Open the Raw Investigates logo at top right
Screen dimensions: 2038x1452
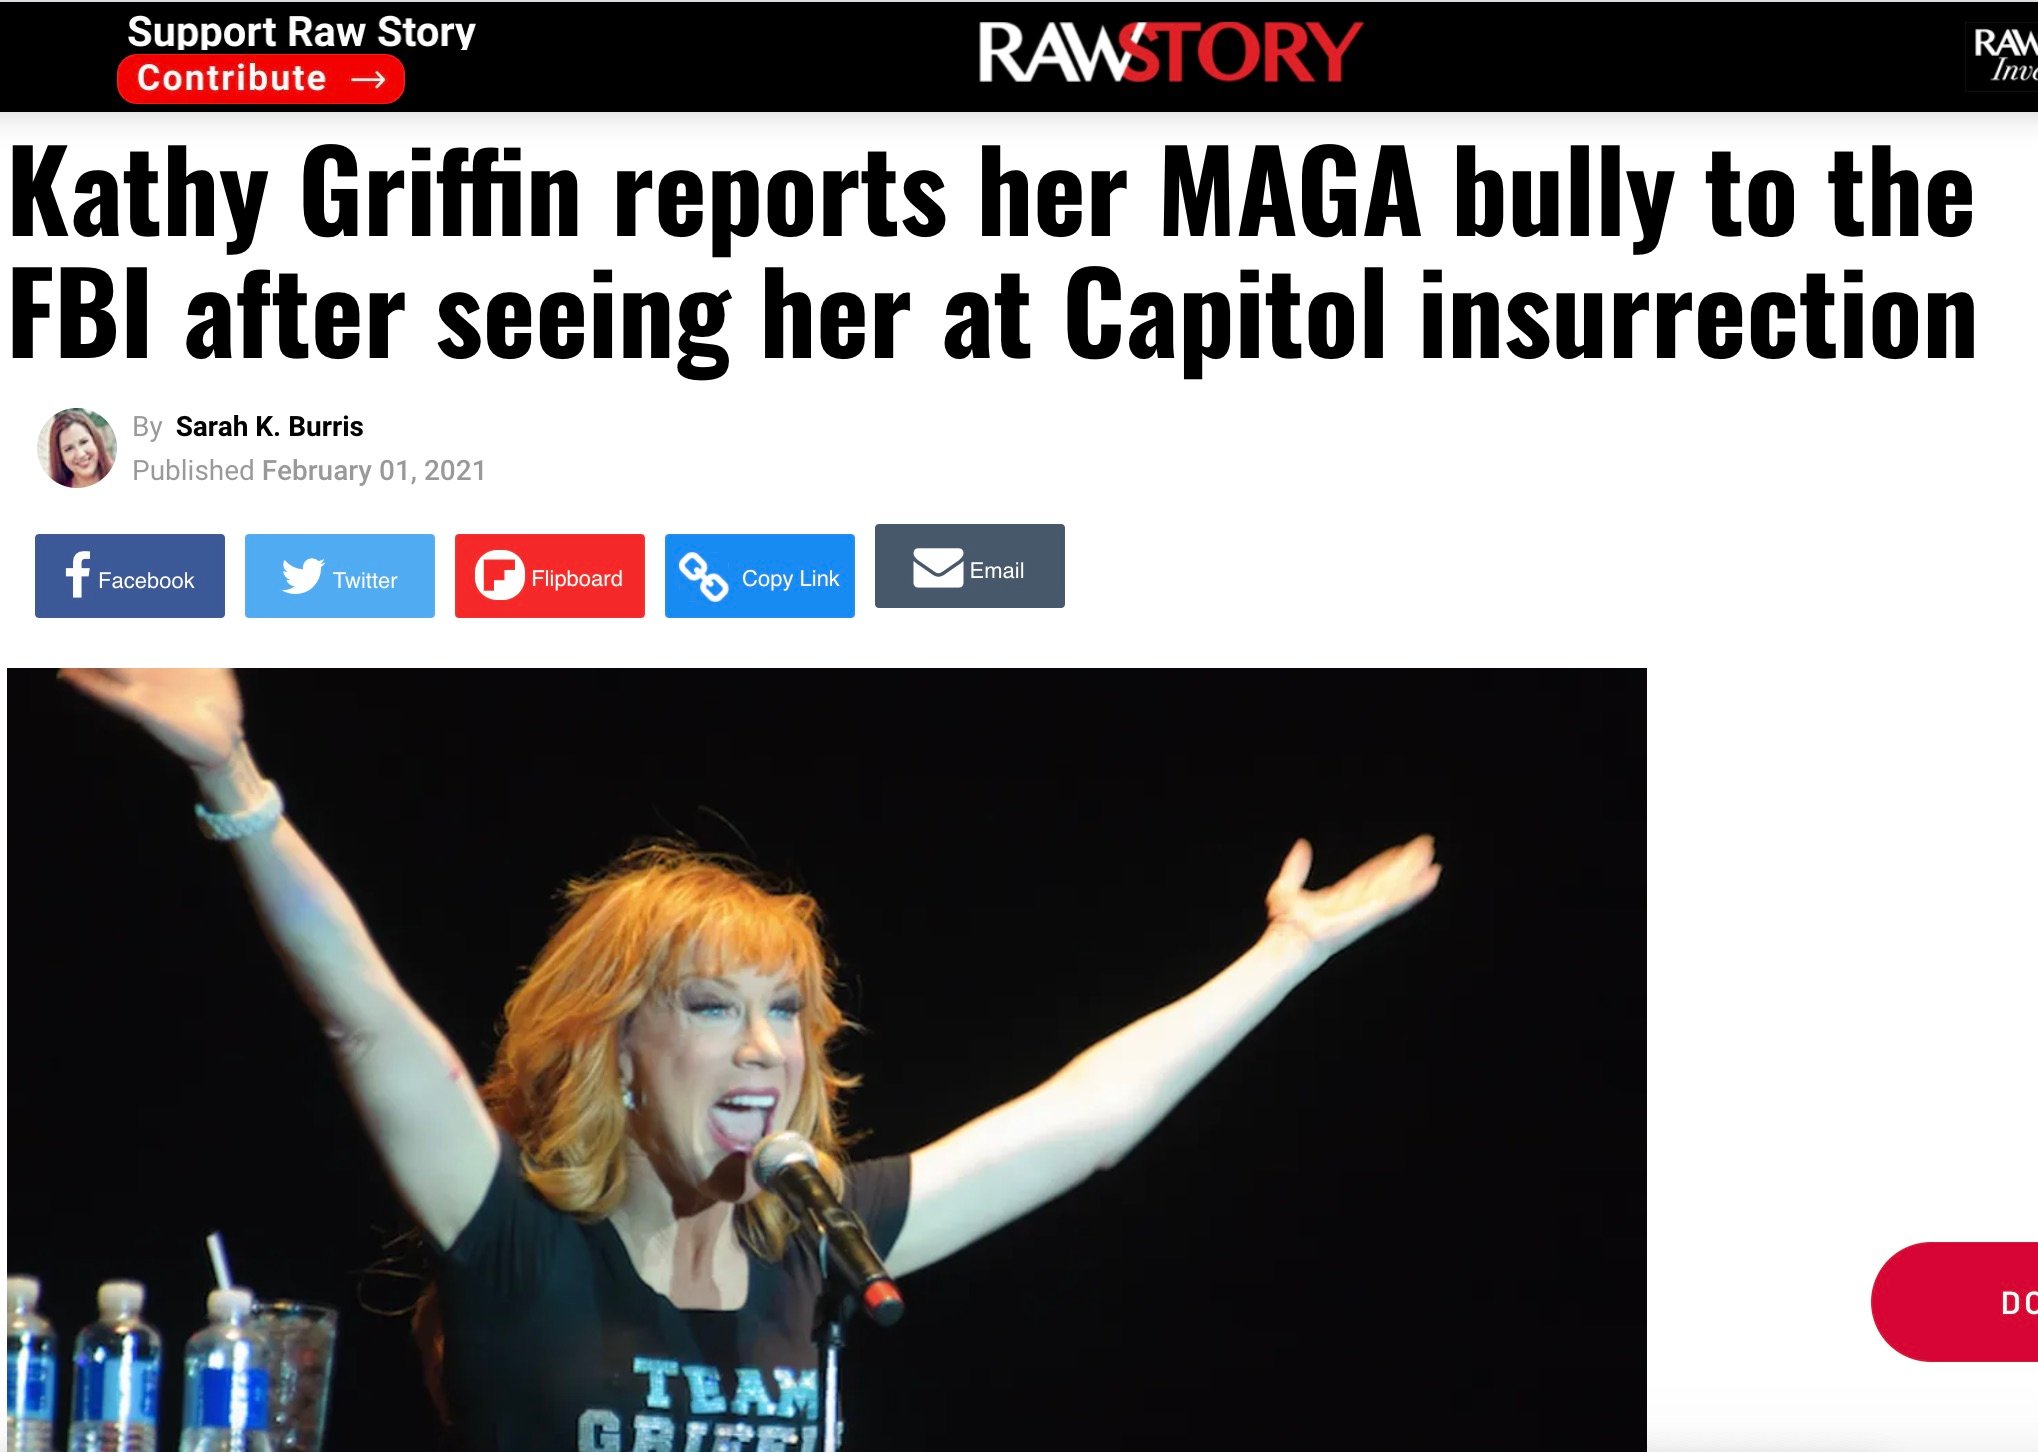[2002, 56]
